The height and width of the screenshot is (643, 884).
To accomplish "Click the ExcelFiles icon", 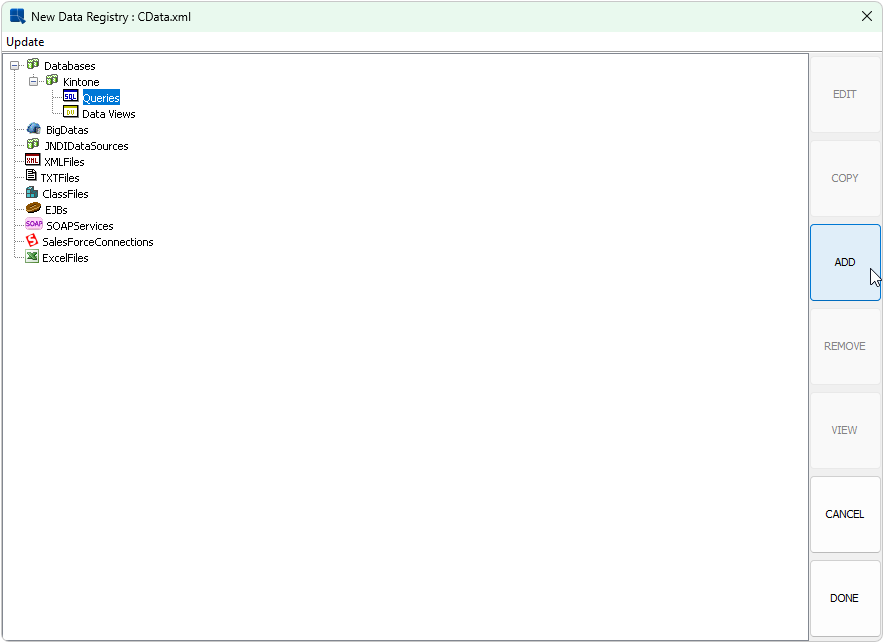I will point(32,258).
